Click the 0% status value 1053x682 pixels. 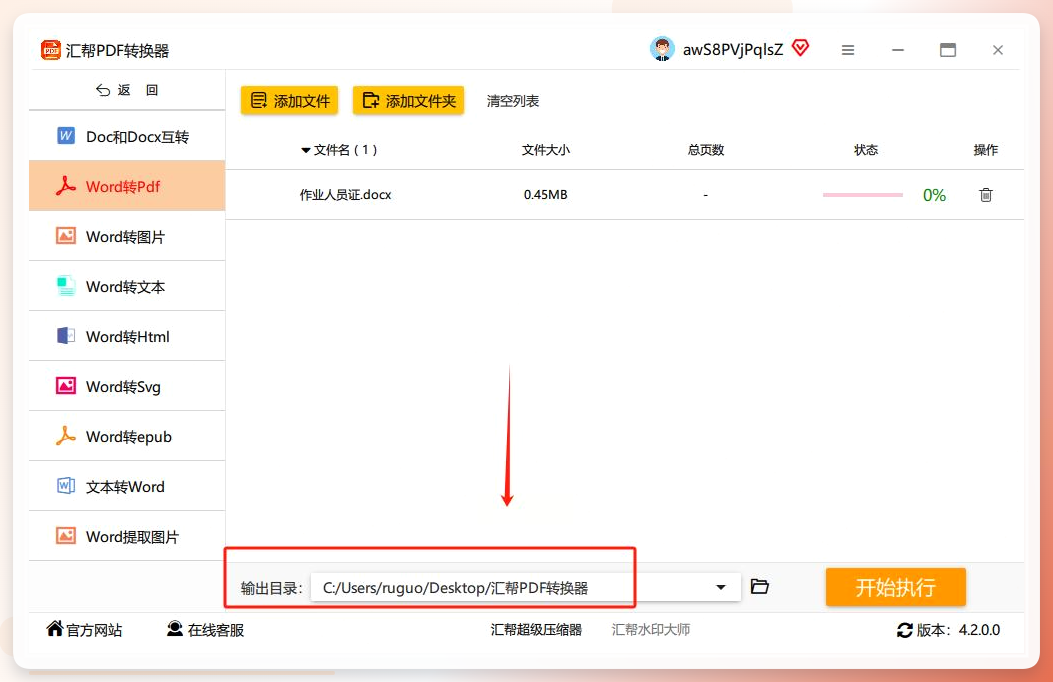934,195
